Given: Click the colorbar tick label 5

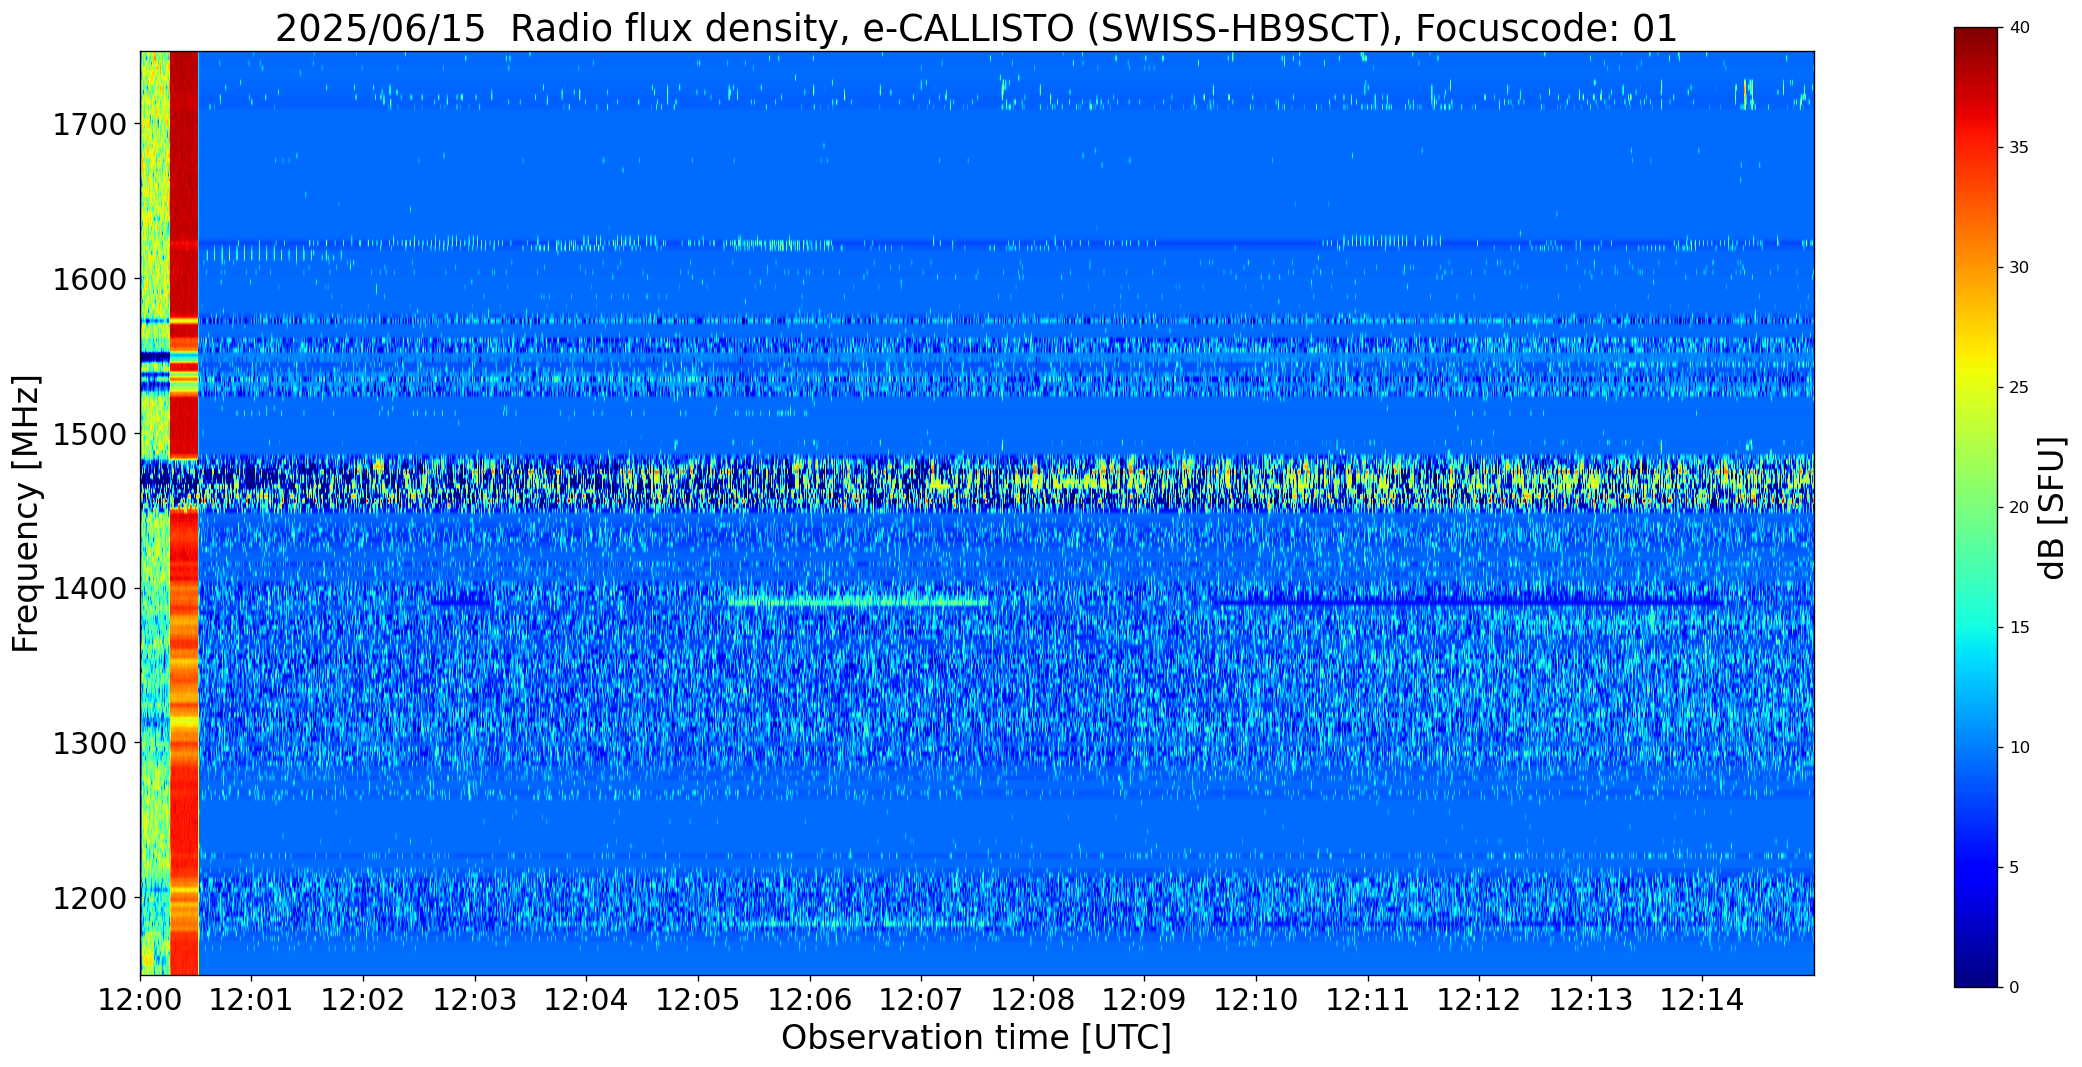Looking at the screenshot, I should (2014, 868).
